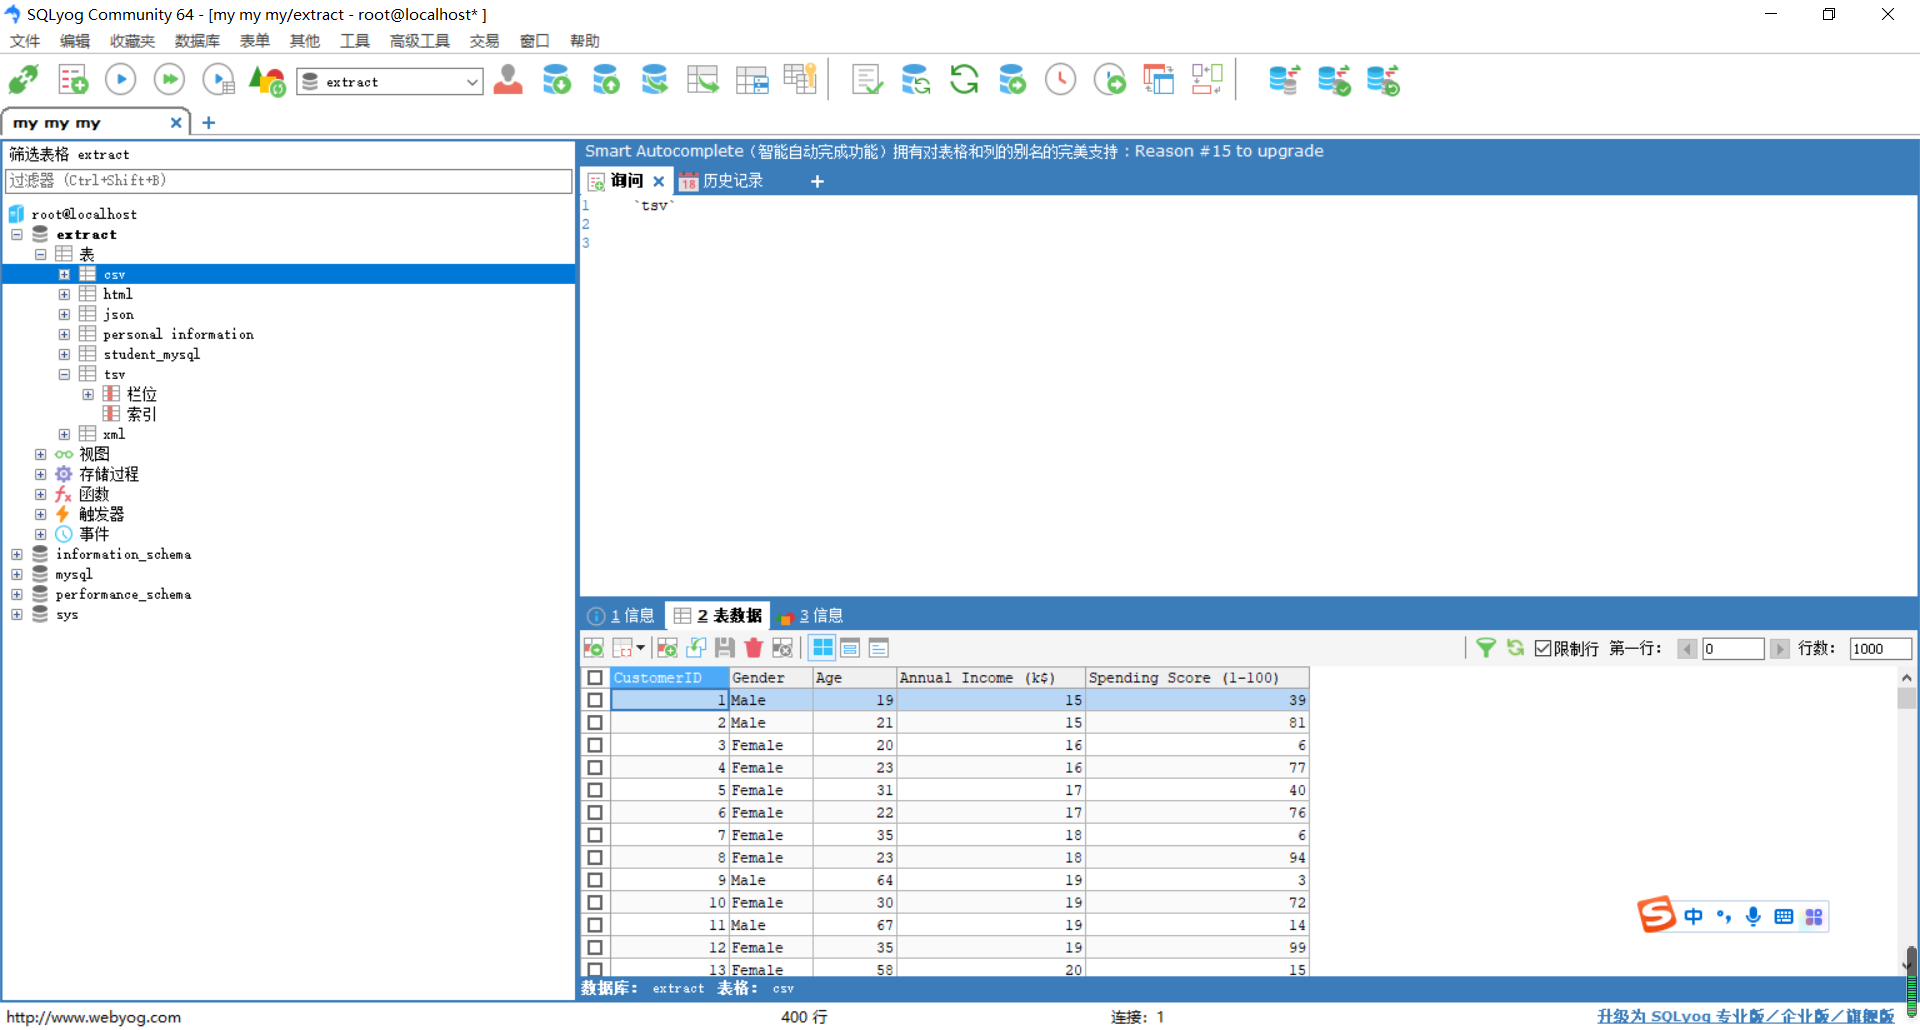Open the green filter funnel icon
The width and height of the screenshot is (1920, 1030).
click(1486, 648)
